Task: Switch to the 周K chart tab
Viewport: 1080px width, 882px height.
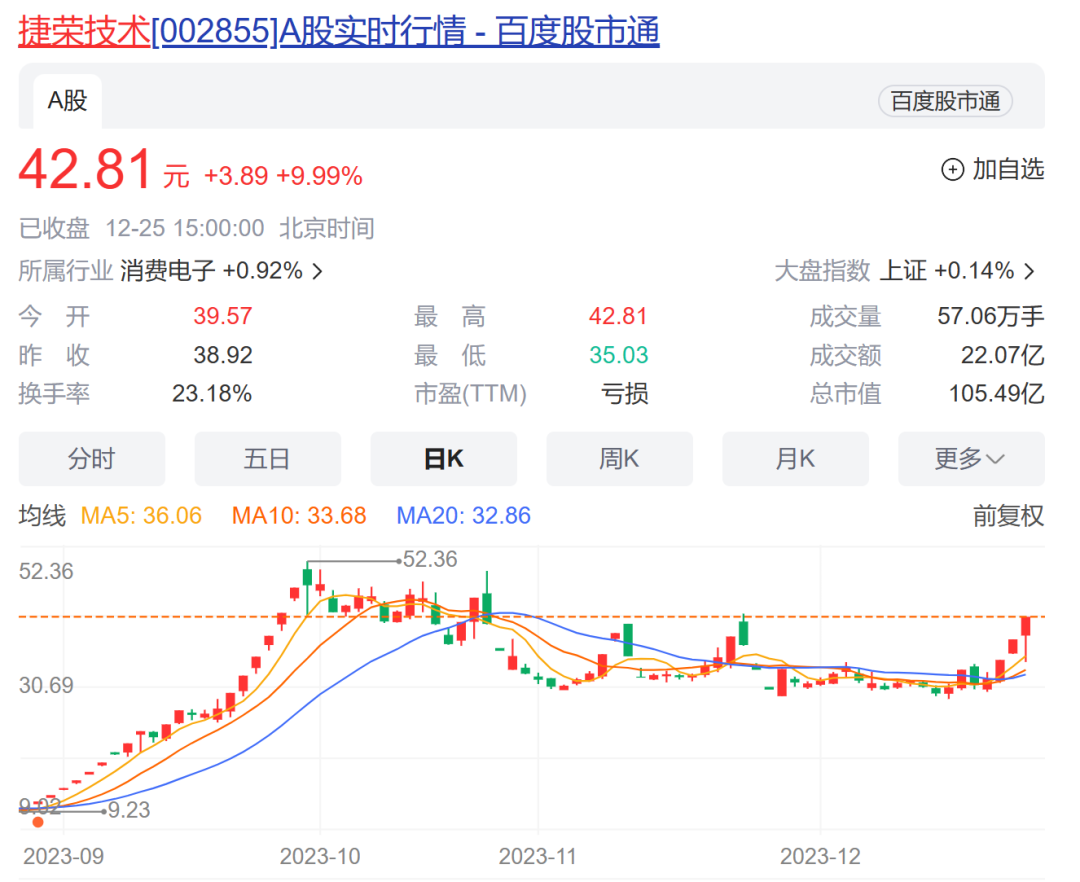Action: (x=619, y=459)
